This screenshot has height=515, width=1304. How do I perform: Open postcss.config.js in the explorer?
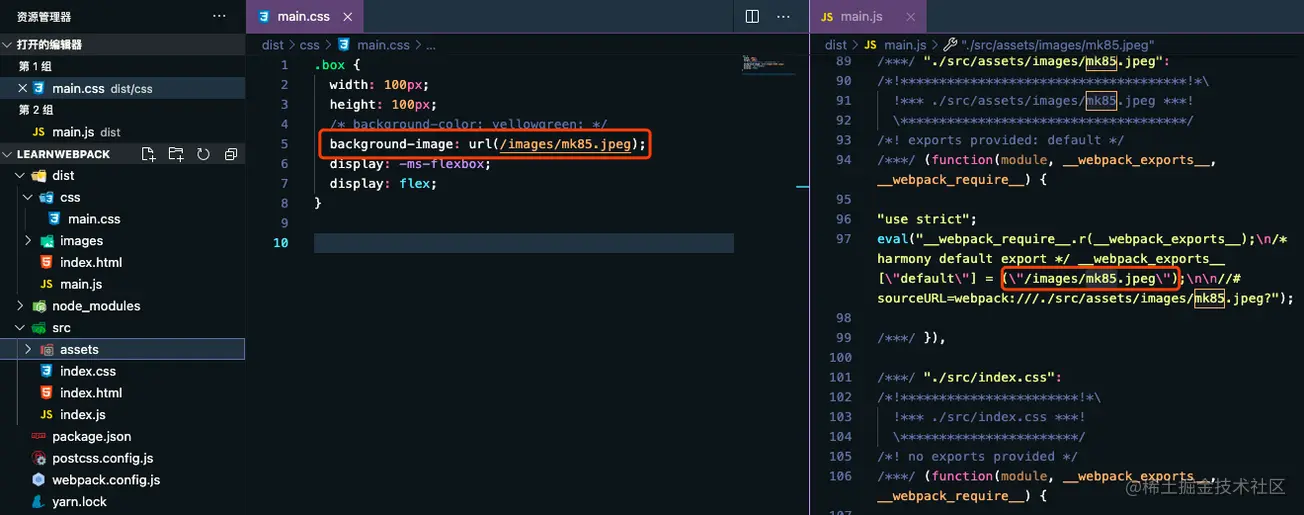102,458
